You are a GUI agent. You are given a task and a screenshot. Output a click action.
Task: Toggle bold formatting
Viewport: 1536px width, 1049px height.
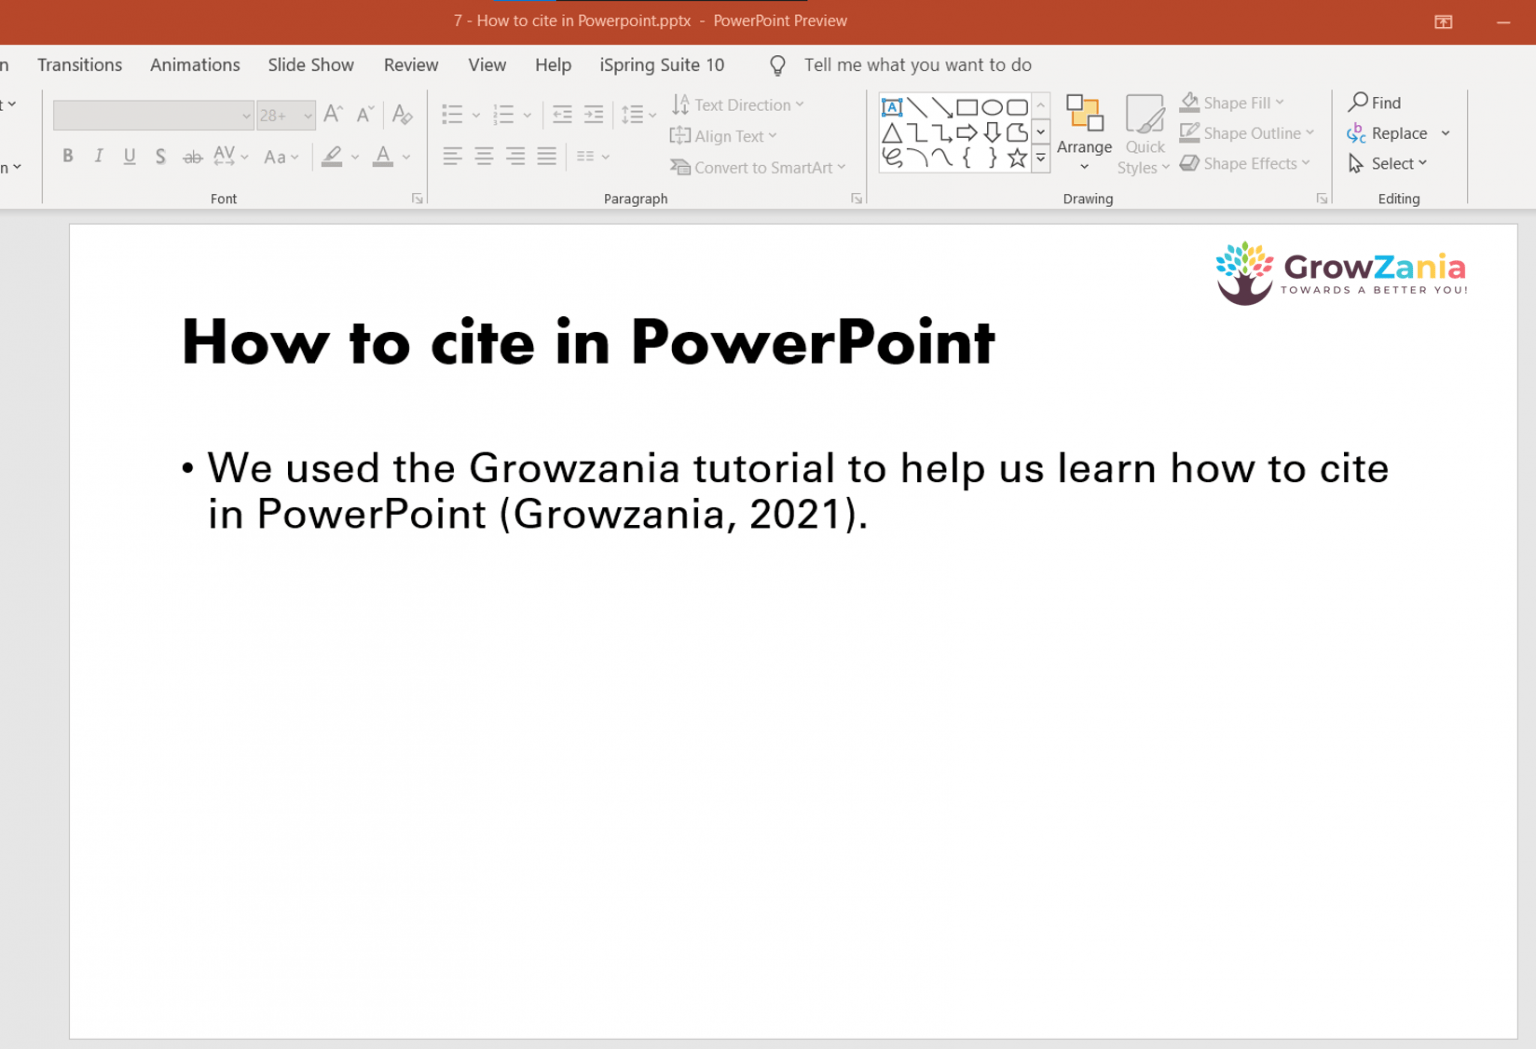[67, 156]
